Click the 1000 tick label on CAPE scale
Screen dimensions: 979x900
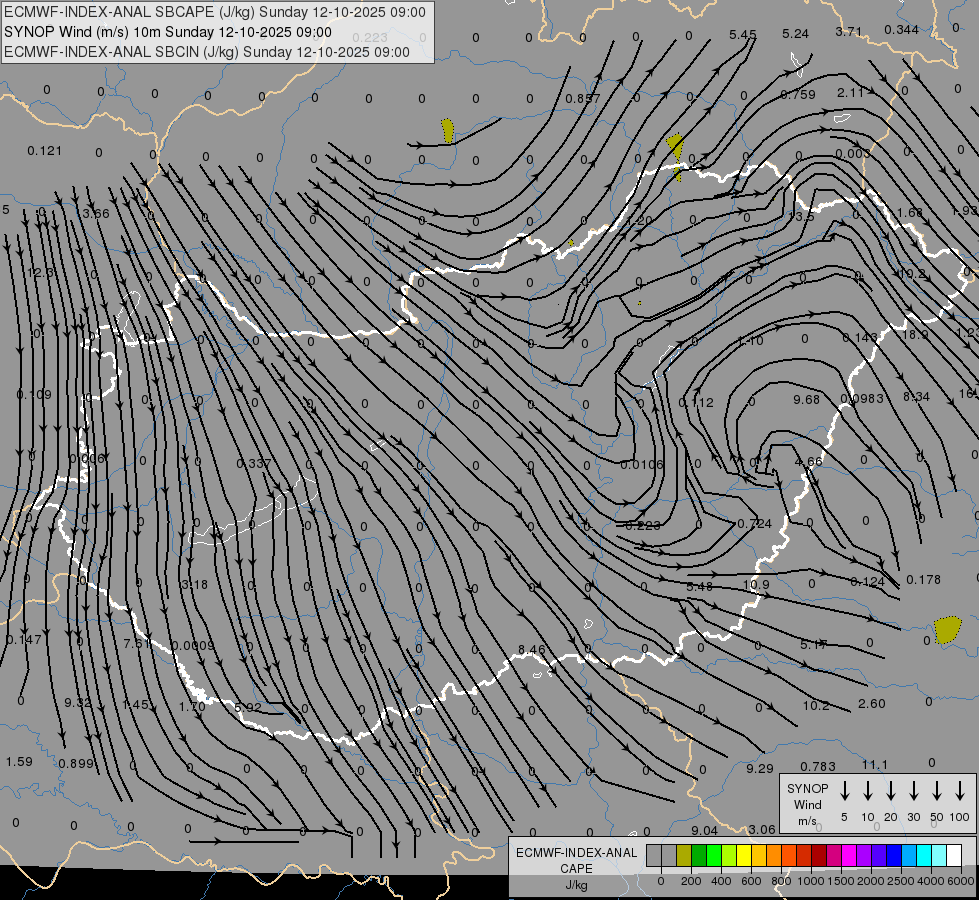pos(810,881)
